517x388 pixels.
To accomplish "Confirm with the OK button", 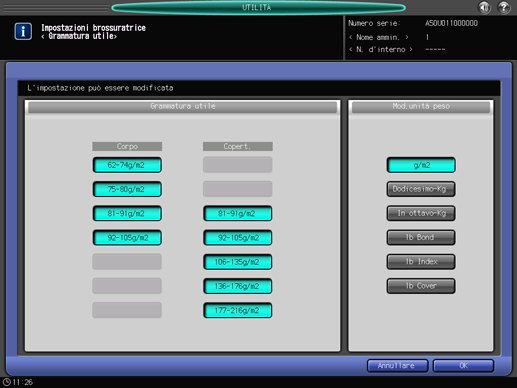I will pos(463,366).
